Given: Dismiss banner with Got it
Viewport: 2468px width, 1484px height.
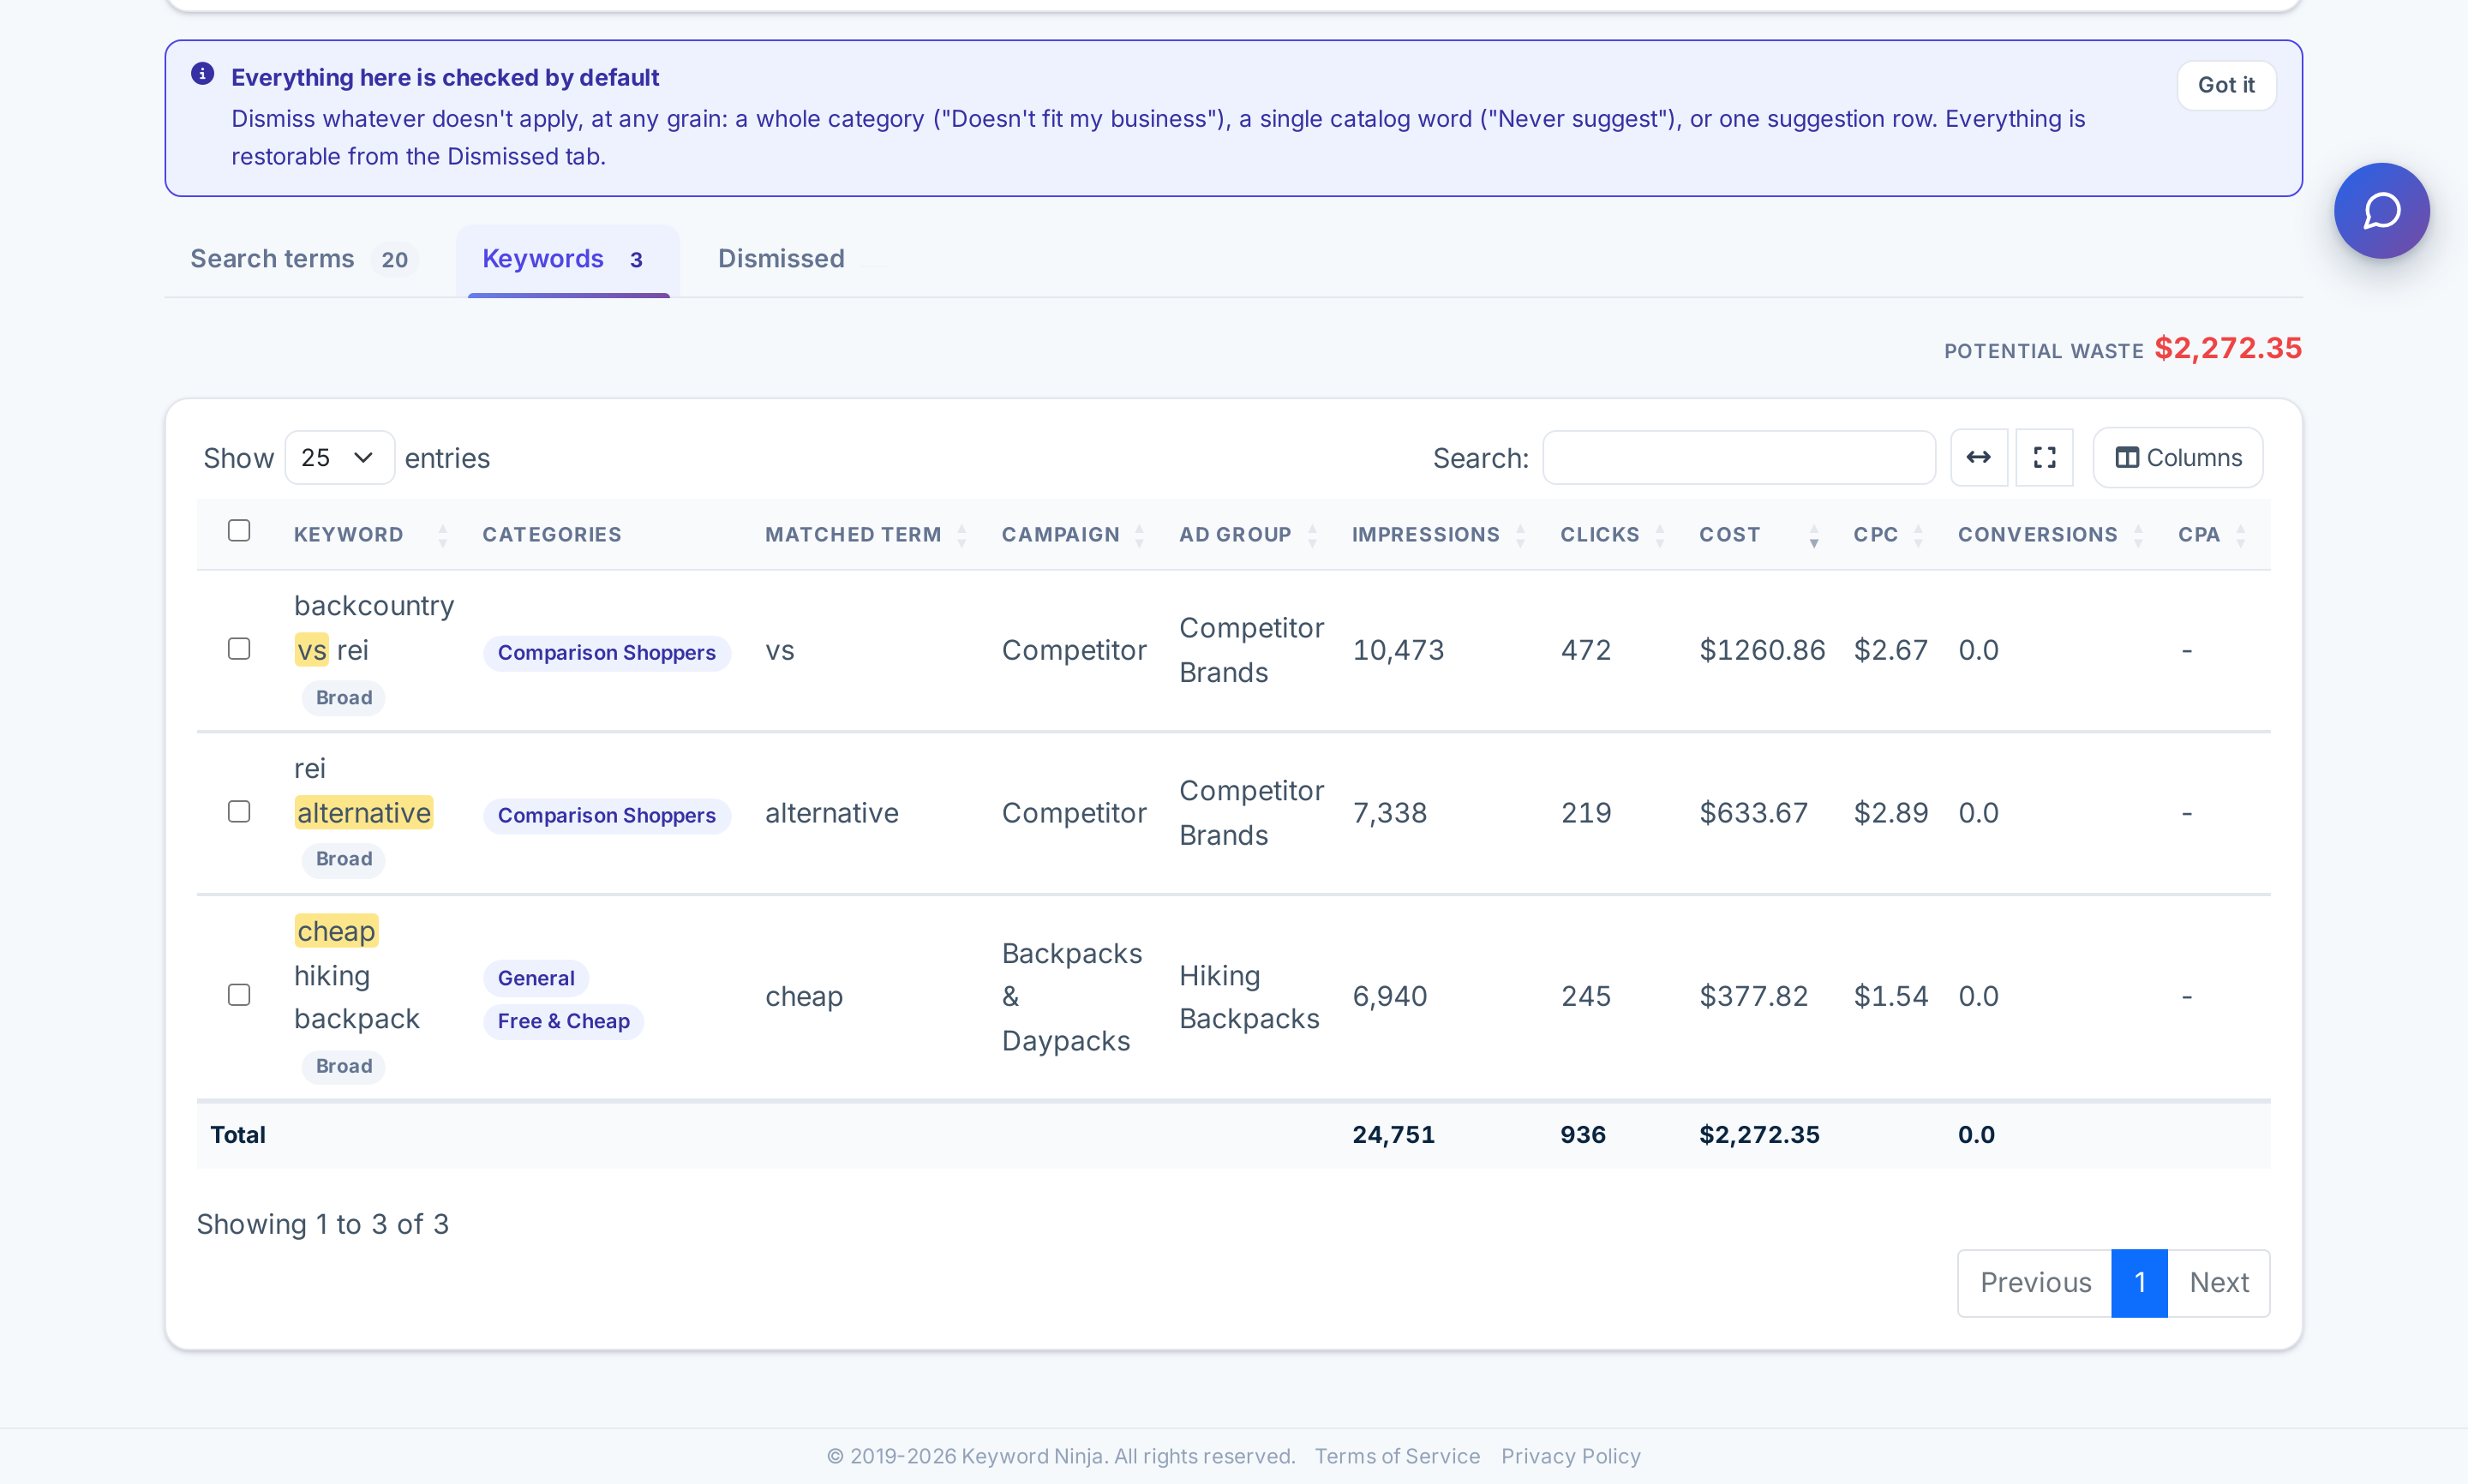Looking at the screenshot, I should pyautogui.click(x=2226, y=85).
